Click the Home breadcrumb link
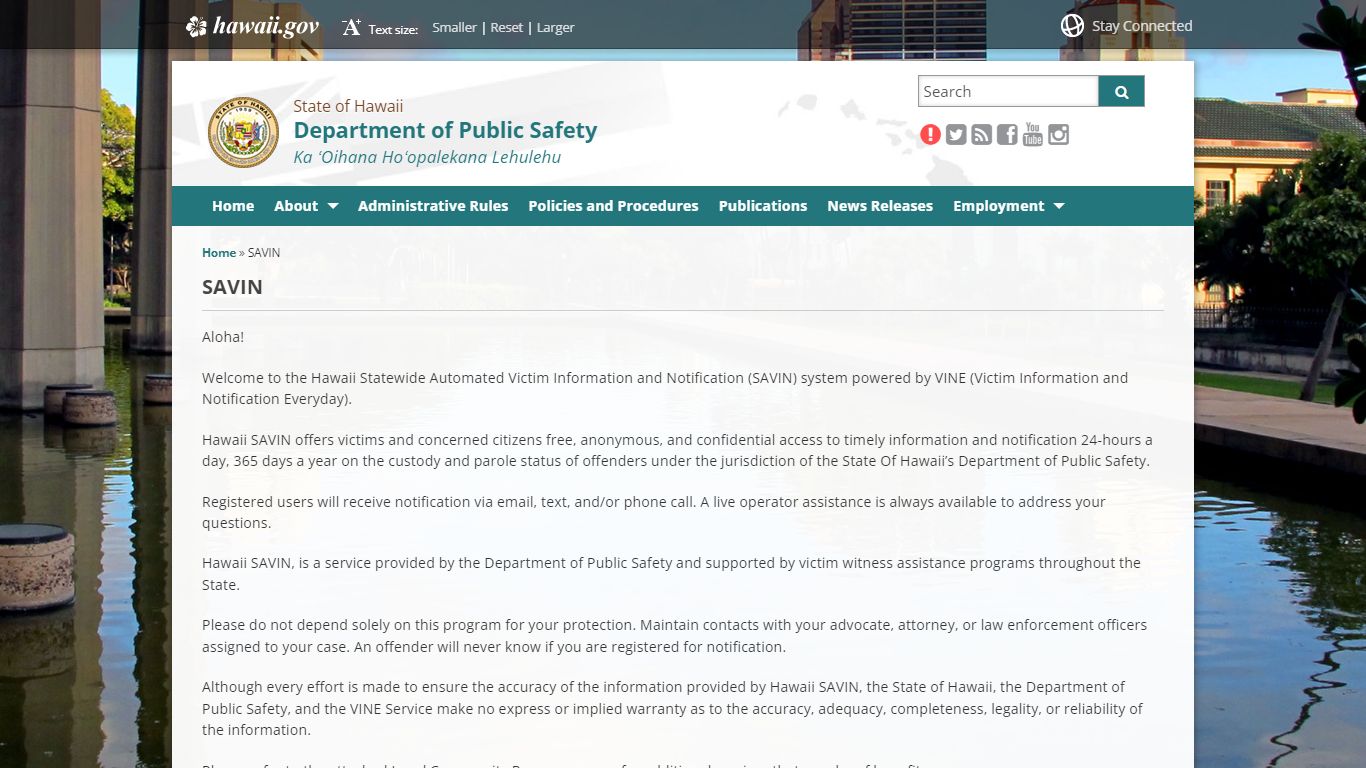Image resolution: width=1366 pixels, height=768 pixels. click(219, 253)
